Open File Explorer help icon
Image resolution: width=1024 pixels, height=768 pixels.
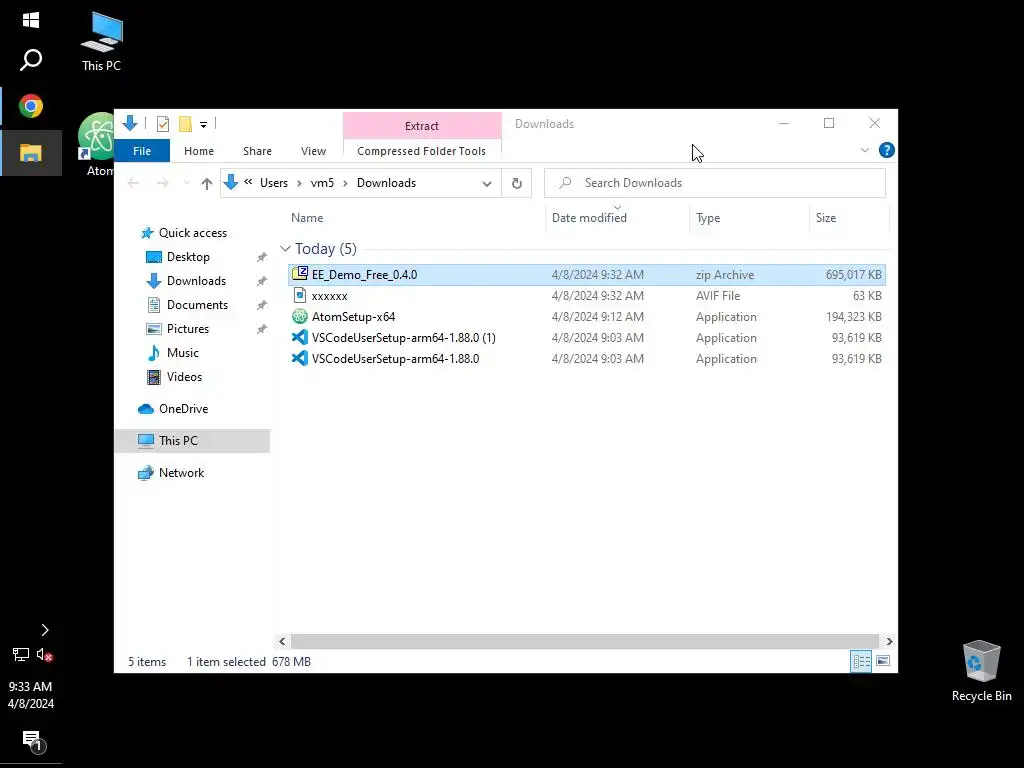coord(887,150)
